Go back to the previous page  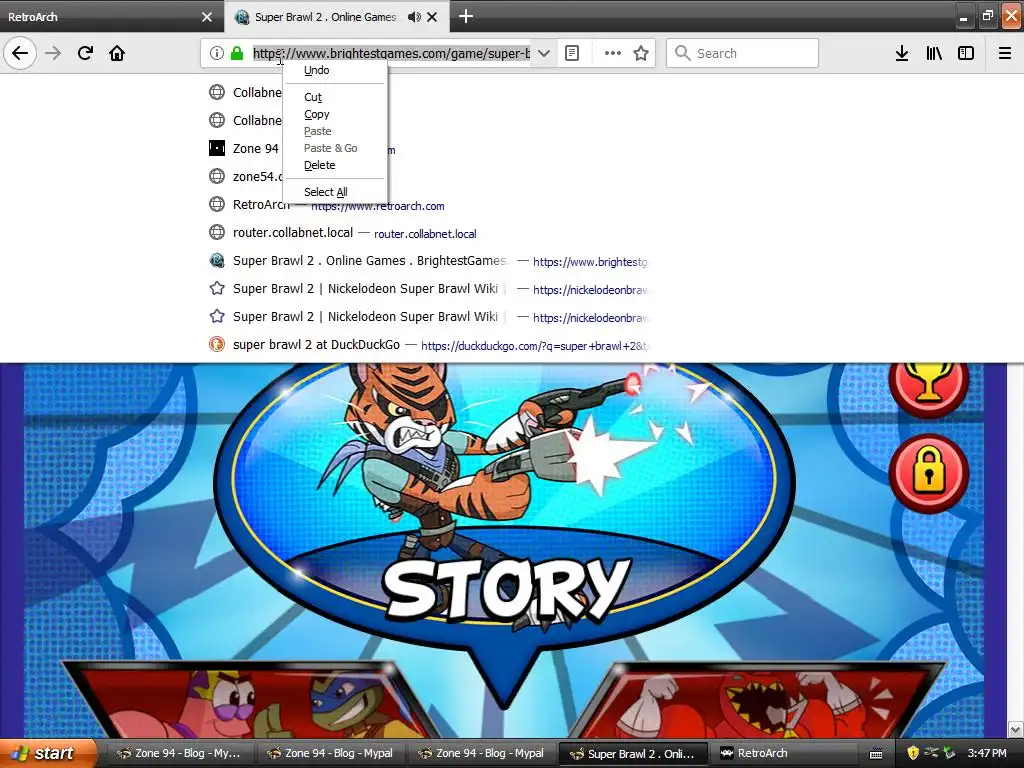[20, 53]
